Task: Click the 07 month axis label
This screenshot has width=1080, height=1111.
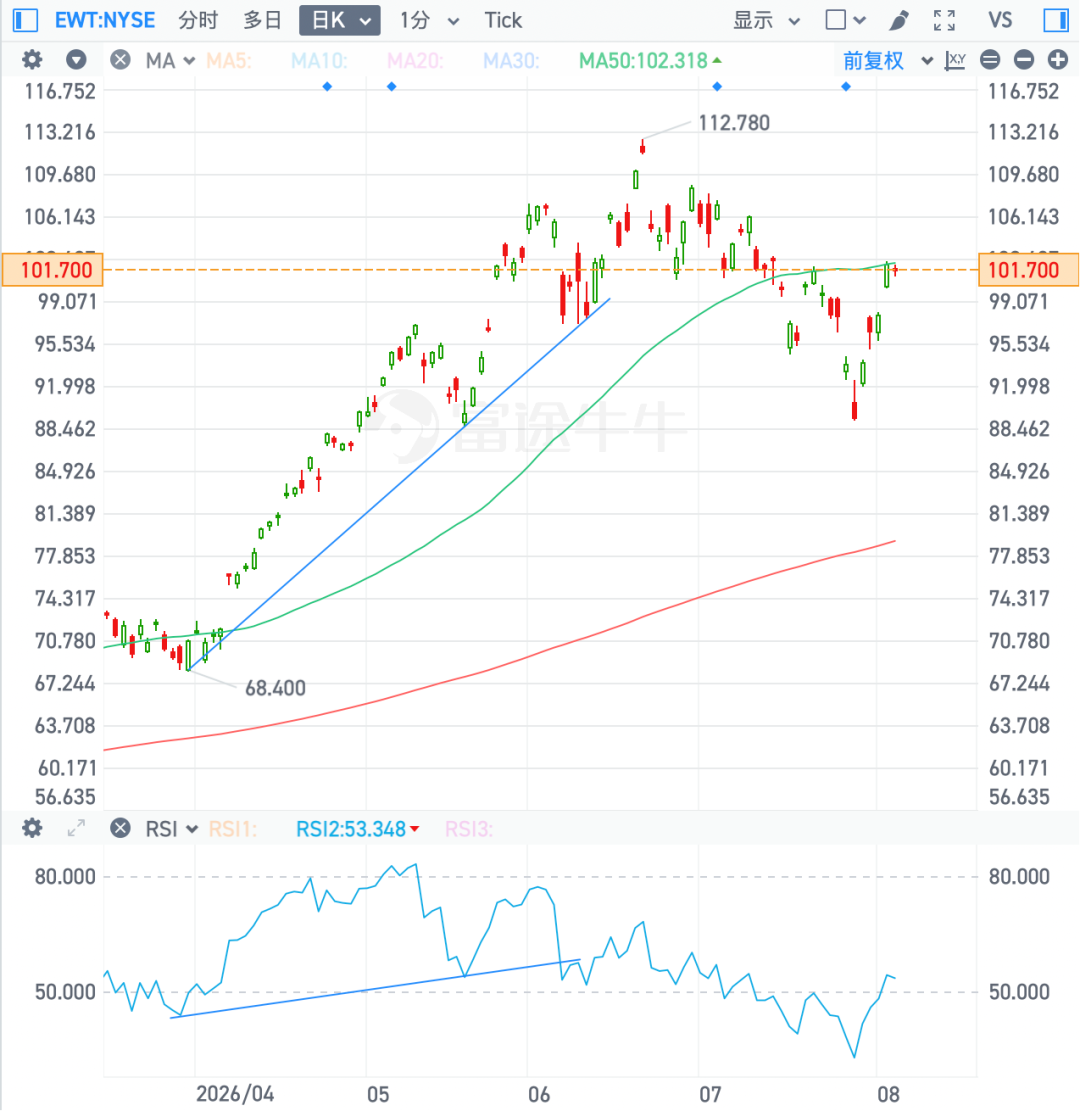Action: click(710, 1093)
